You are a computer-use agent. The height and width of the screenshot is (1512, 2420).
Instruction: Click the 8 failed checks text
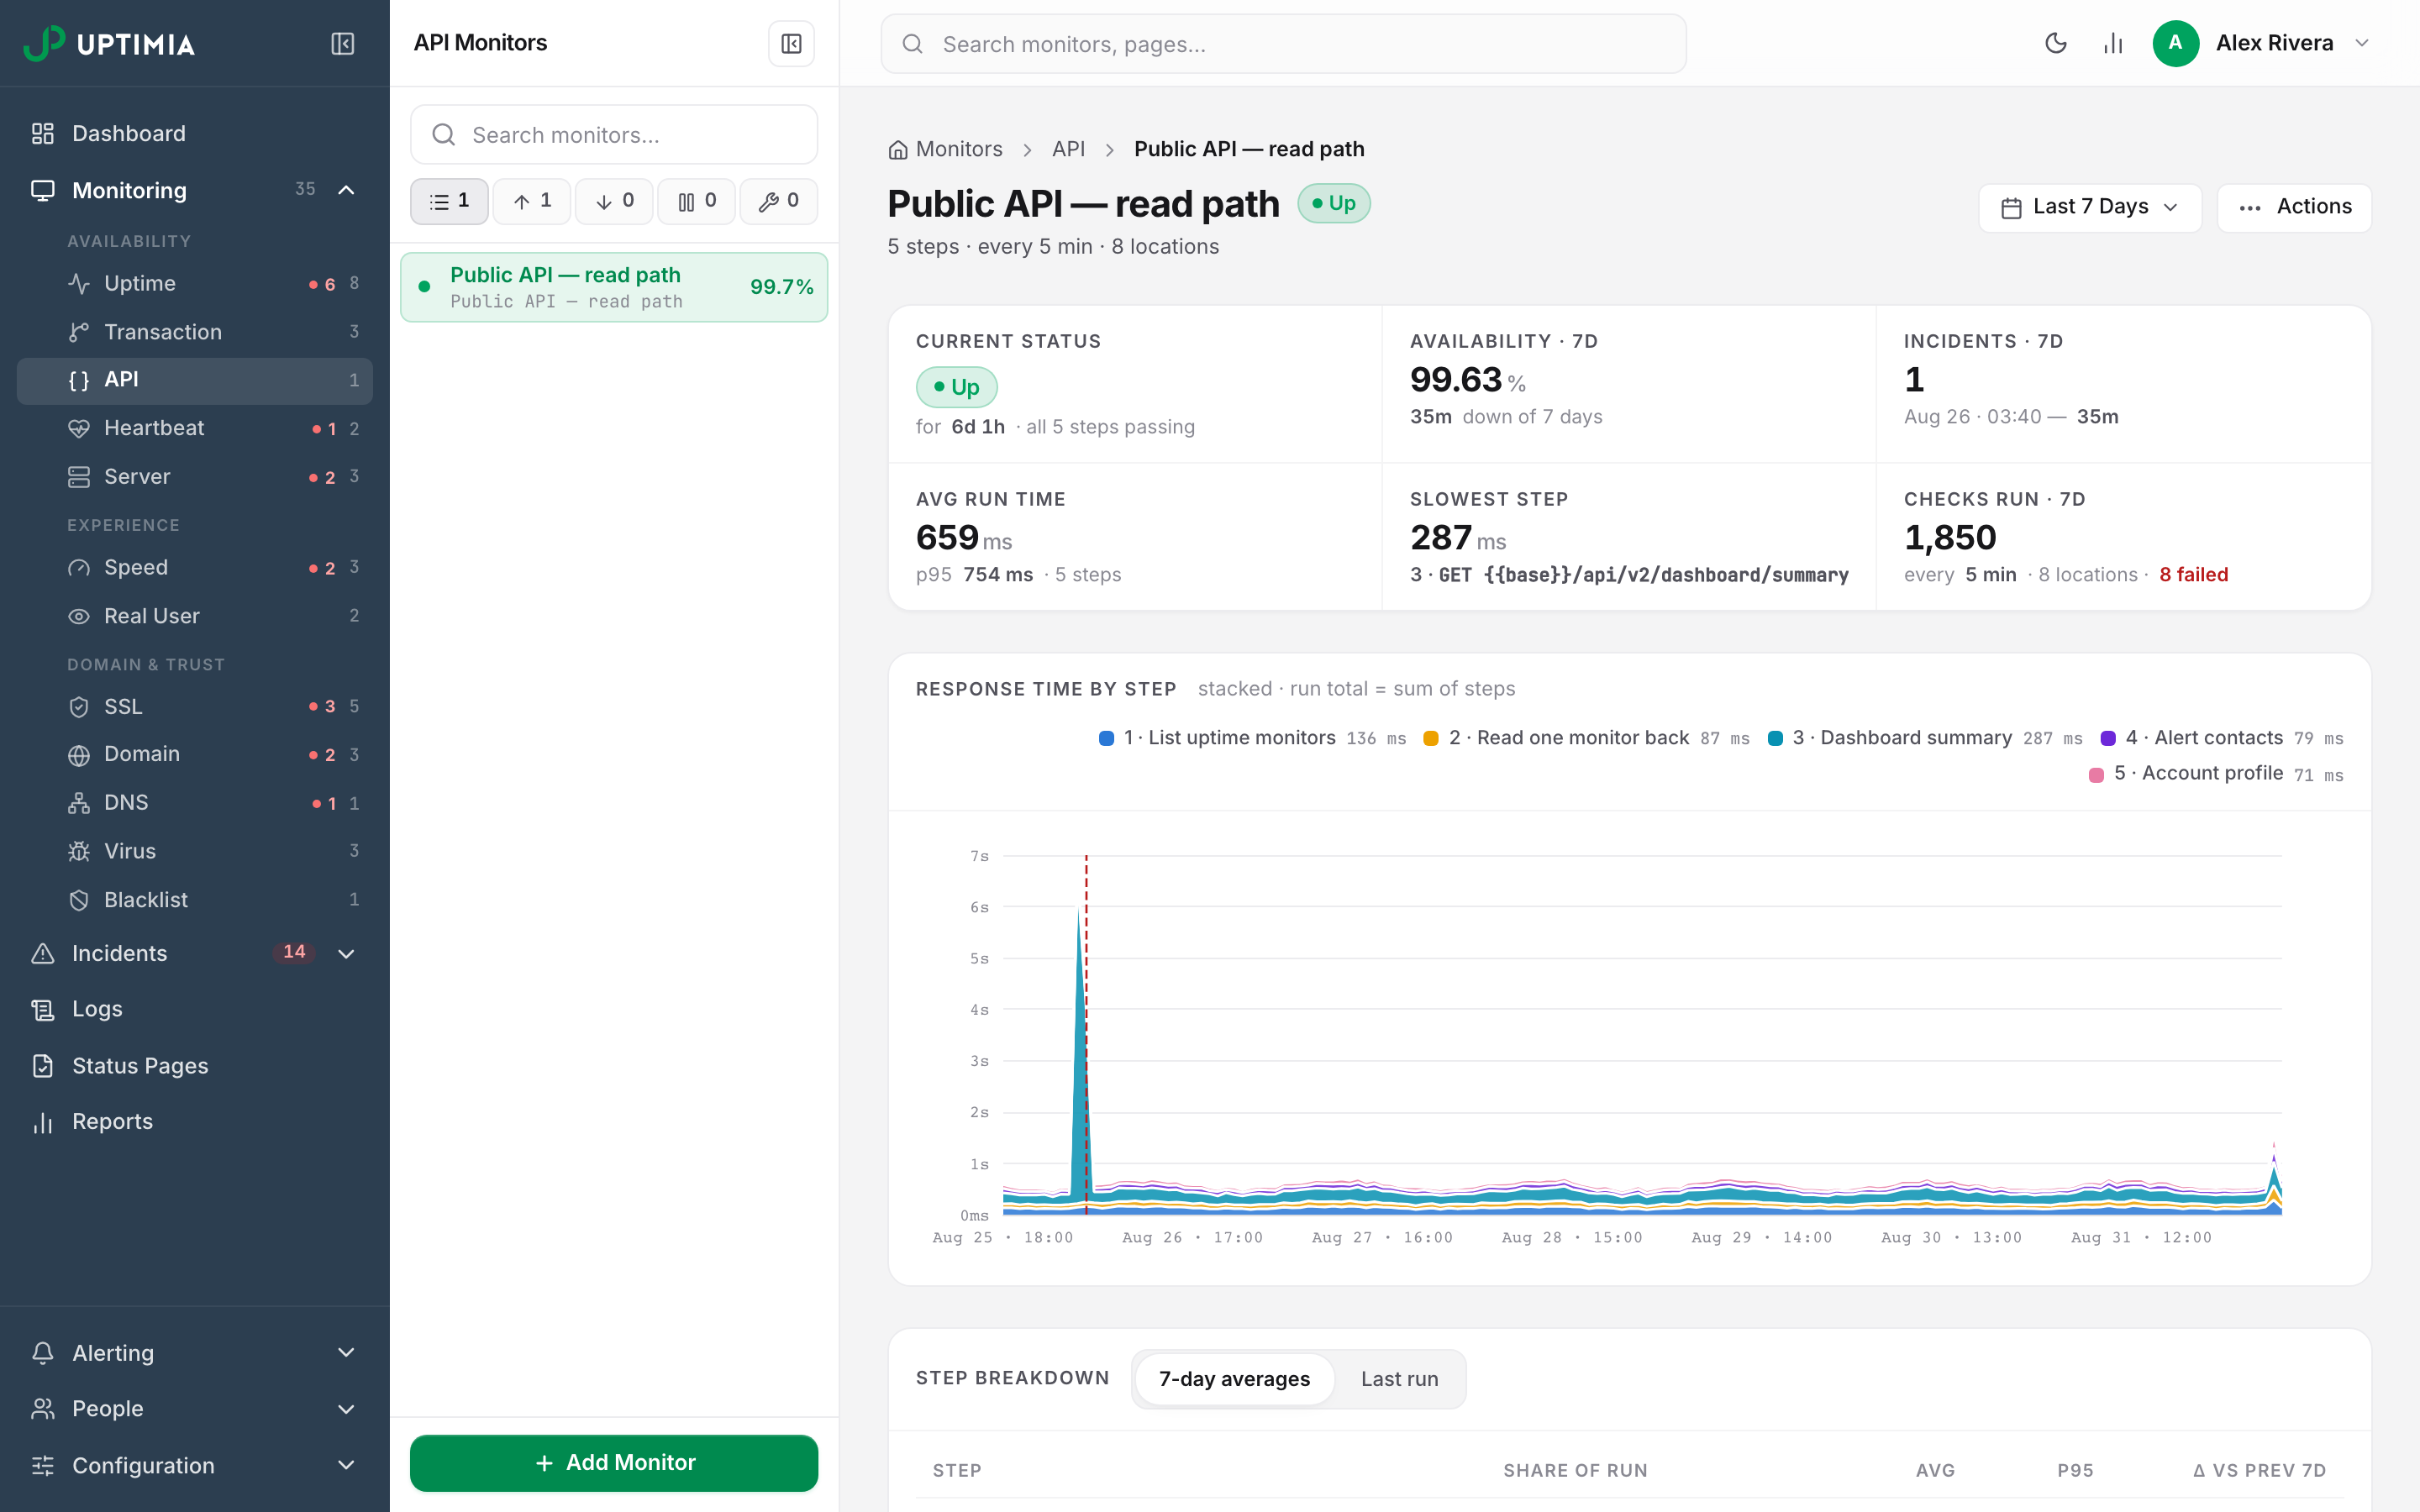[2193, 575]
